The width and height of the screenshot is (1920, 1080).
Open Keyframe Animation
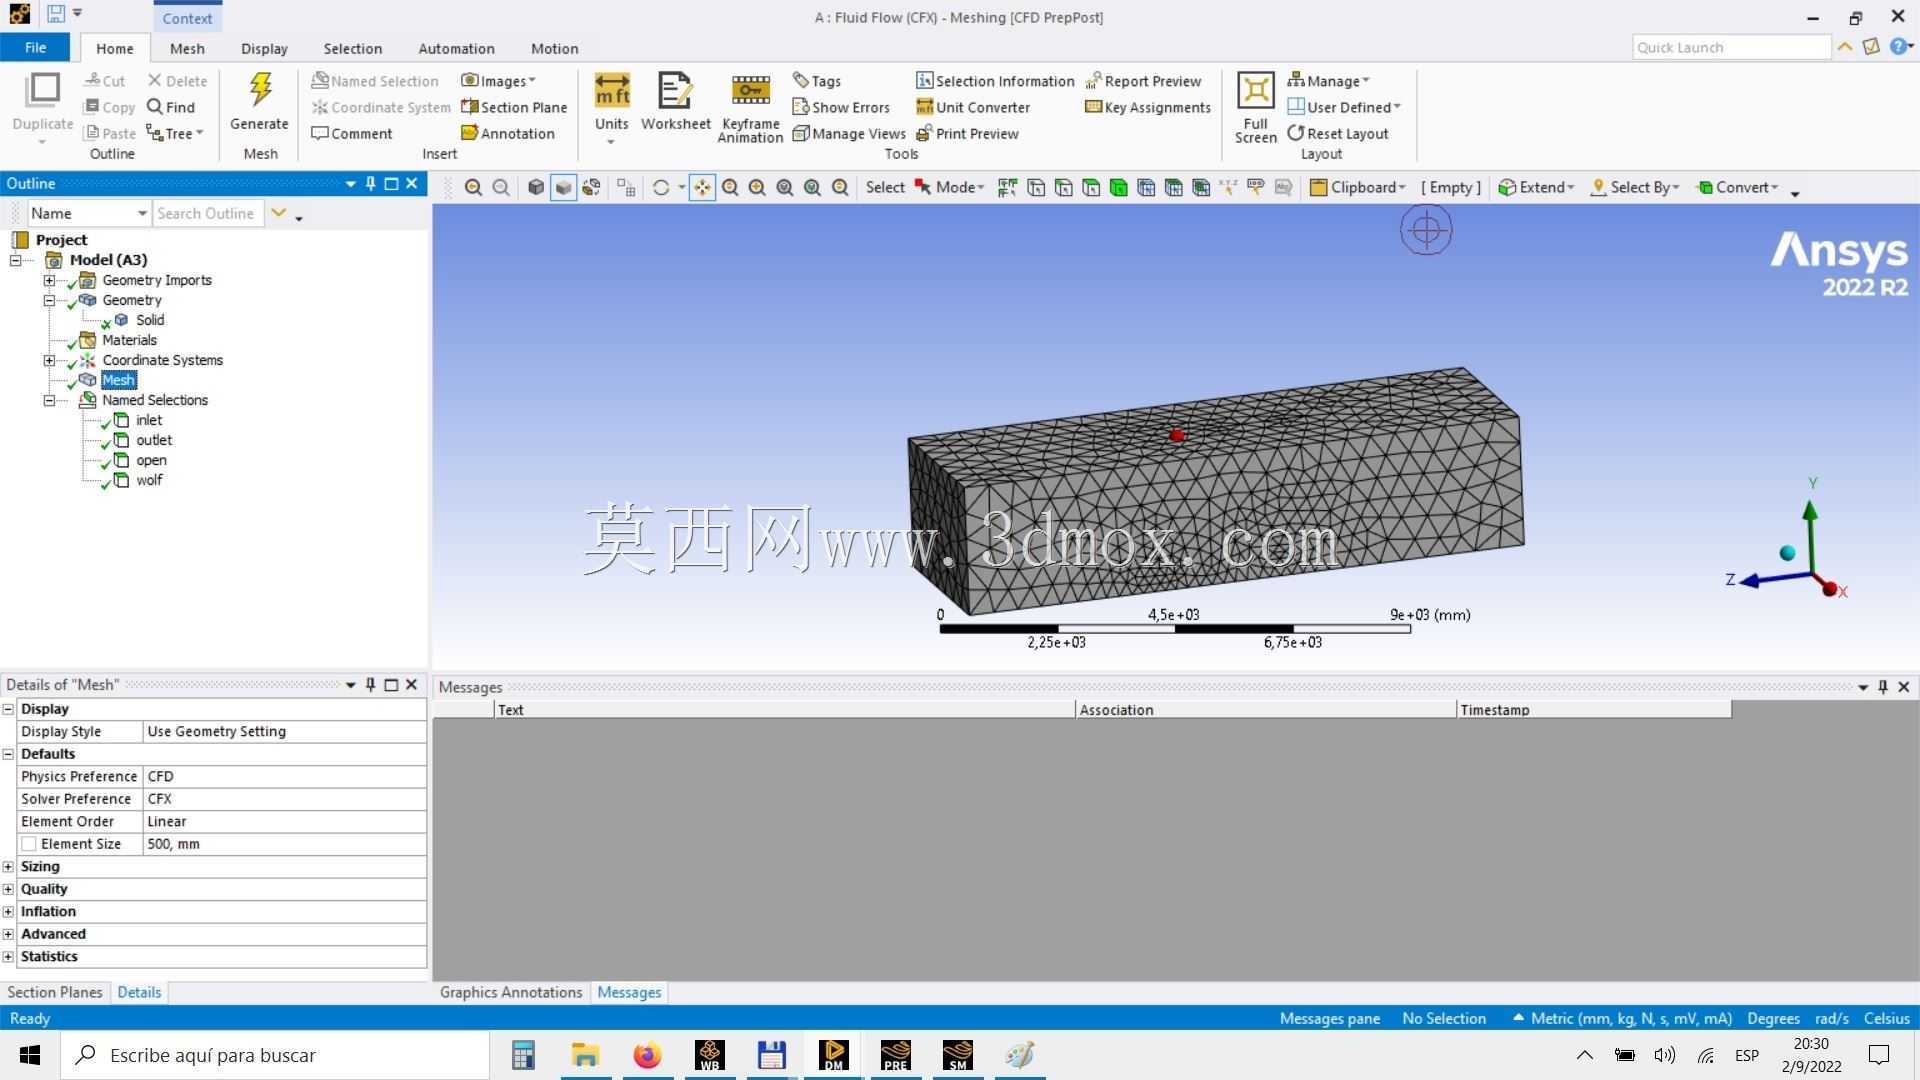point(750,108)
